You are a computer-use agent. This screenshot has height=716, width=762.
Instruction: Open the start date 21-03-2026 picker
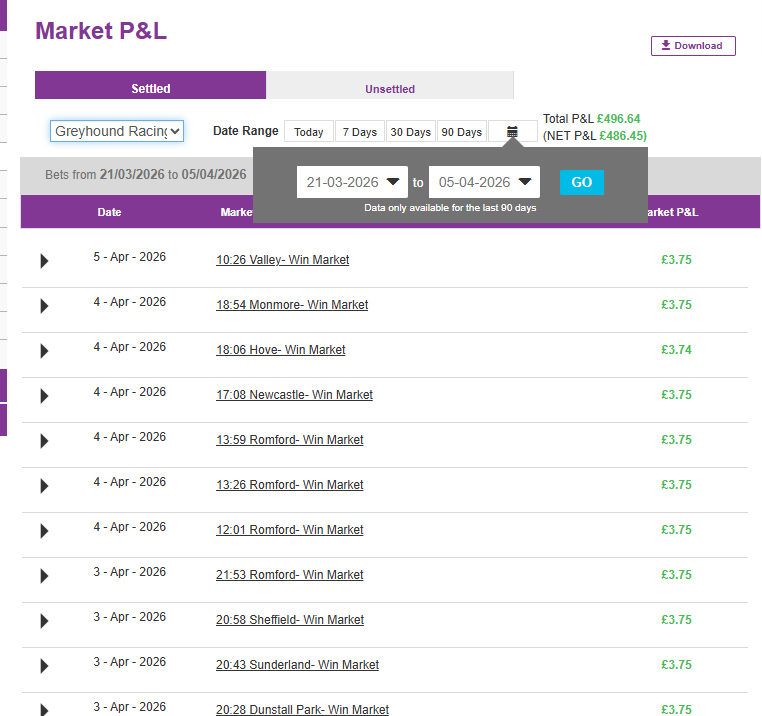coord(352,182)
